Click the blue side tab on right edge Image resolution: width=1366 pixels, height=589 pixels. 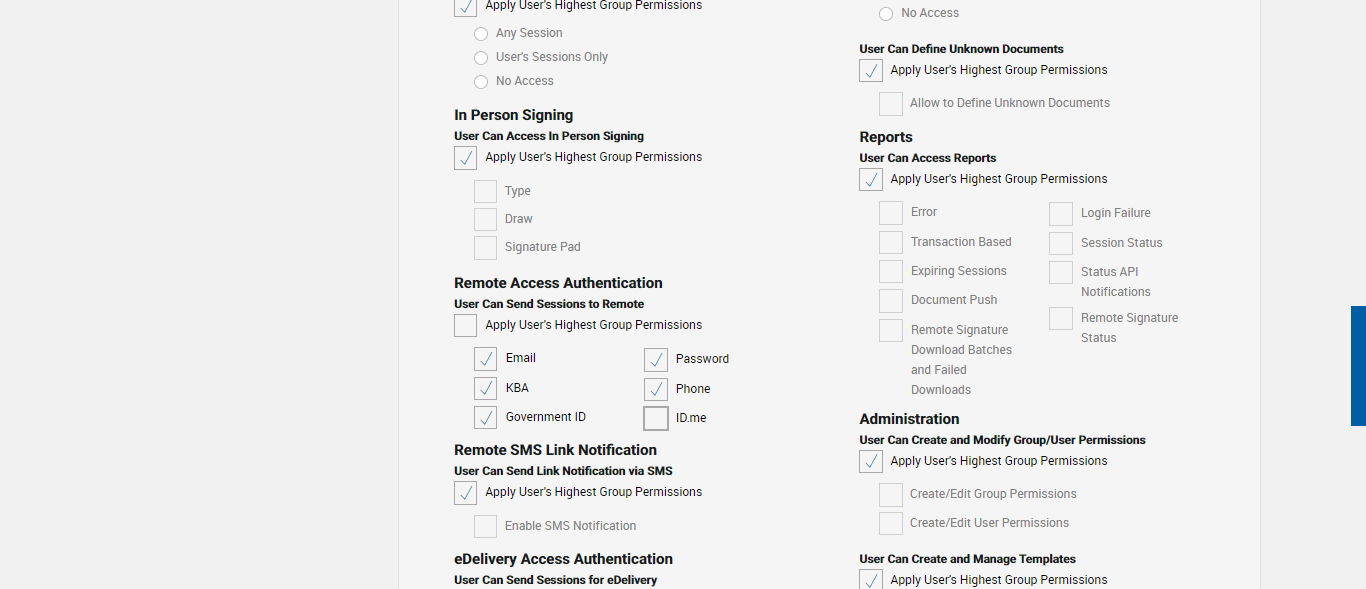(1358, 366)
